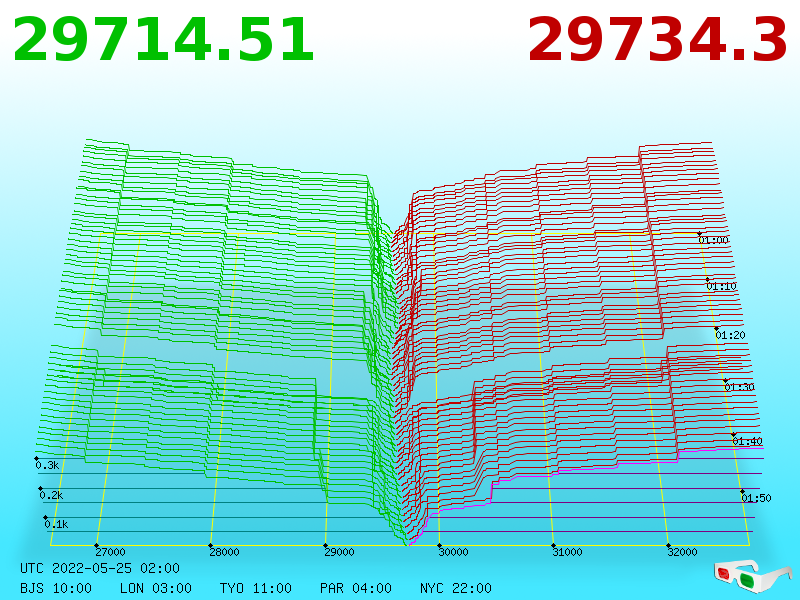
Task: Click the TYO 11:00 time label
Action: 256,588
